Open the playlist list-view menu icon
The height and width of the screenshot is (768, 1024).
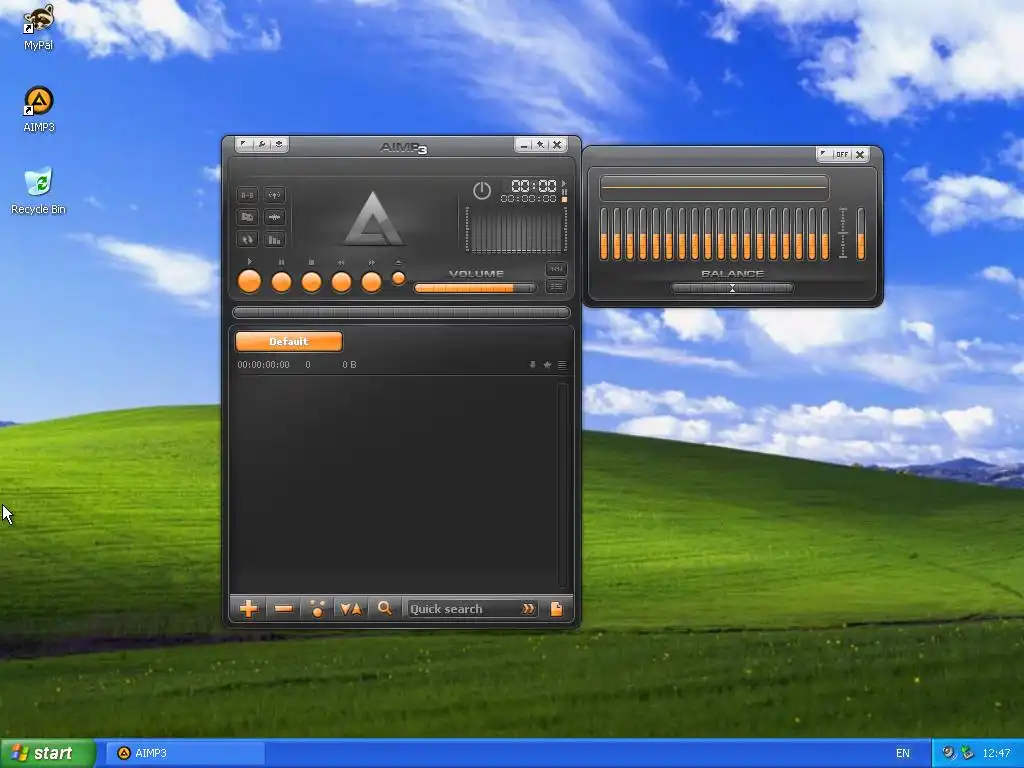tap(562, 365)
